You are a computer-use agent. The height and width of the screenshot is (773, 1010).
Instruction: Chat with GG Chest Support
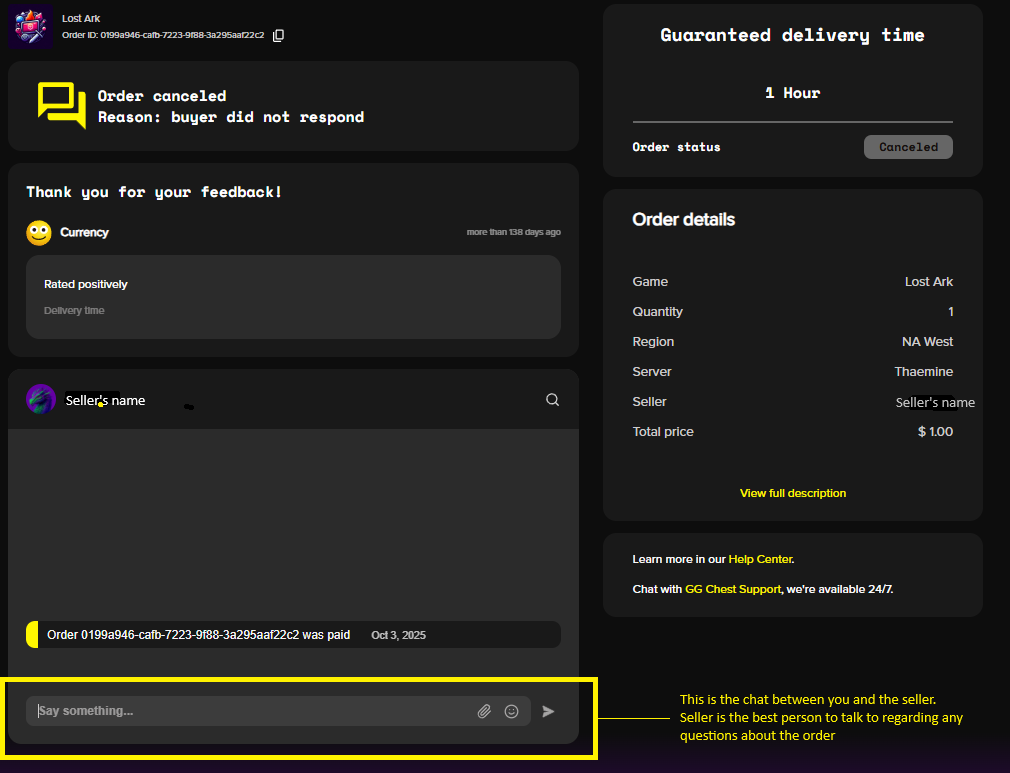(x=732, y=589)
